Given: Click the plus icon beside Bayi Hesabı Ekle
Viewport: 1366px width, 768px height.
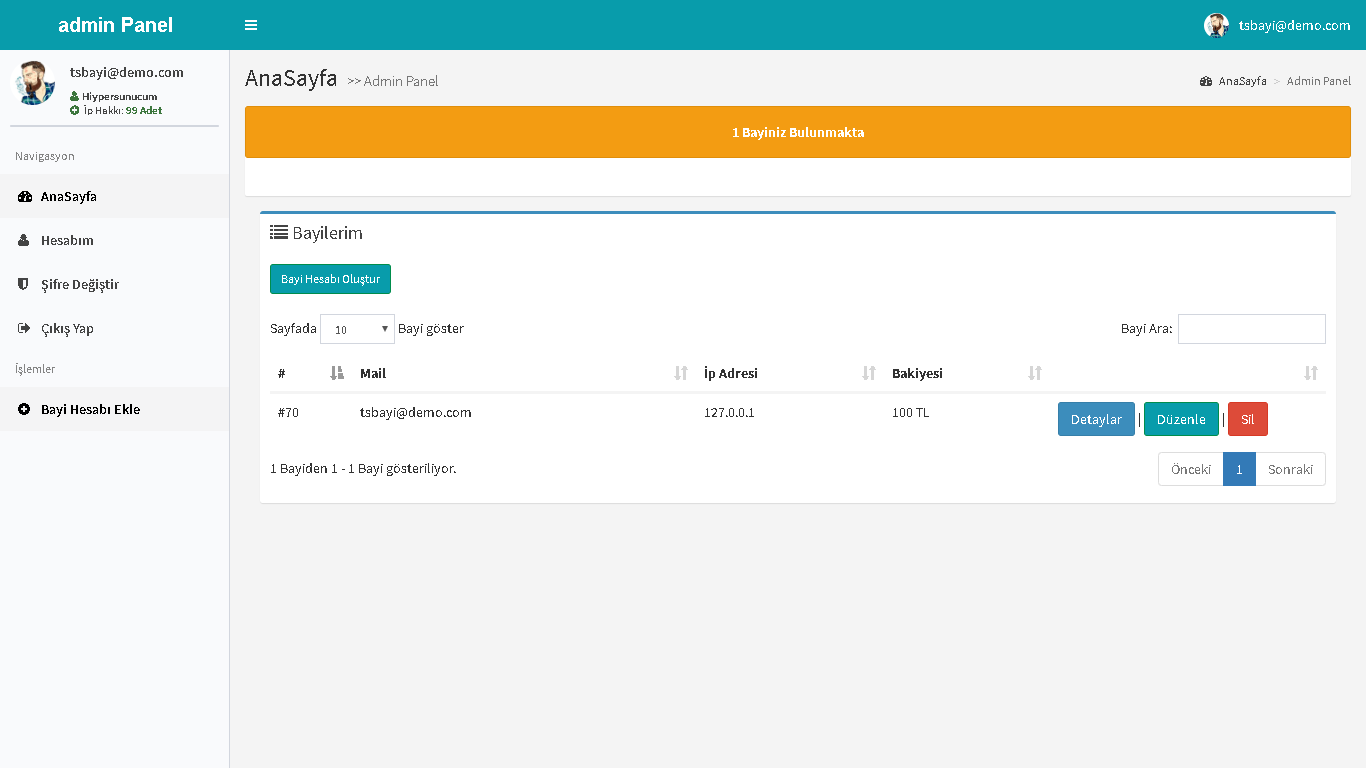Looking at the screenshot, I should click(x=24, y=410).
